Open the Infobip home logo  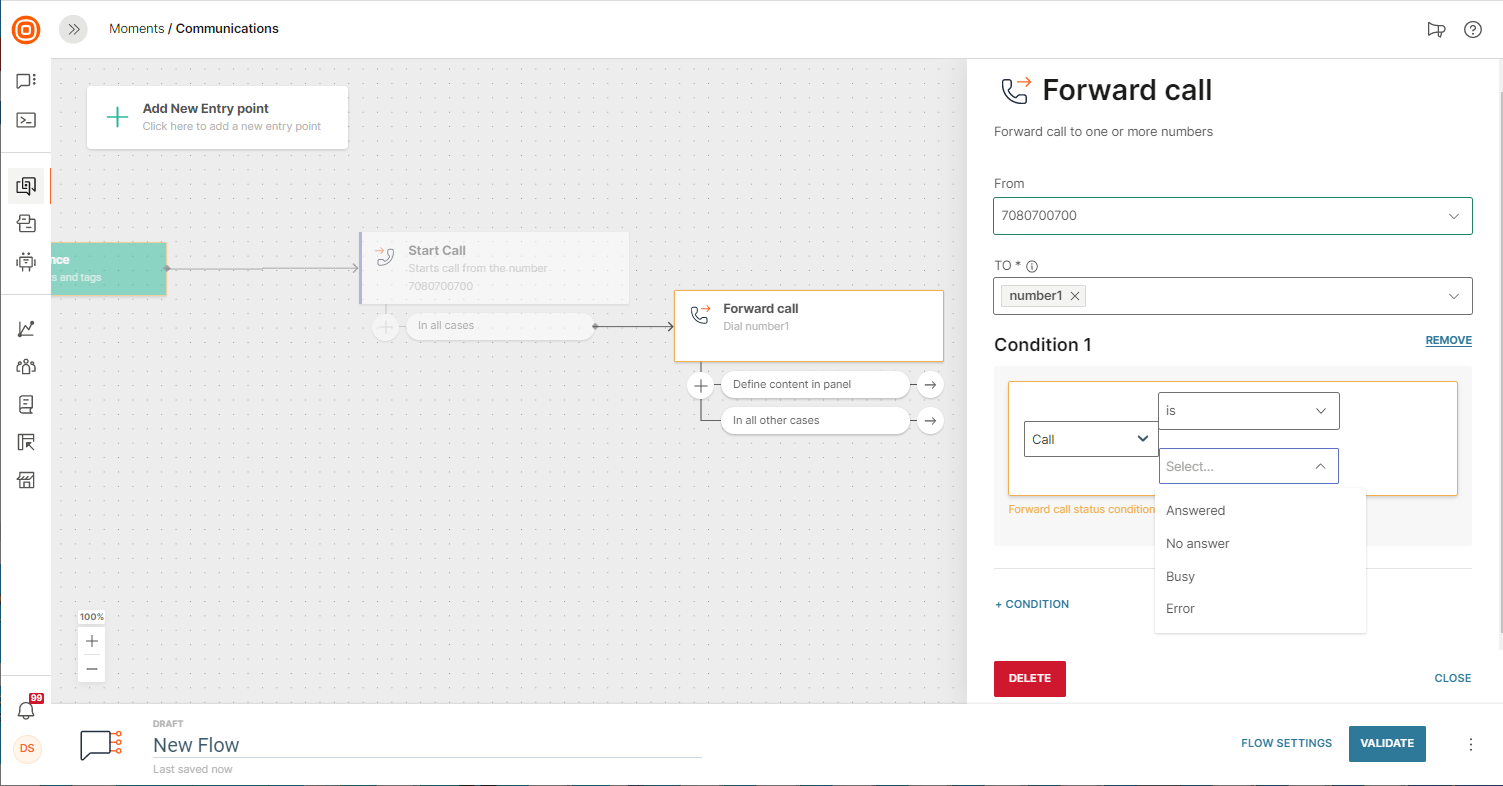click(x=26, y=29)
